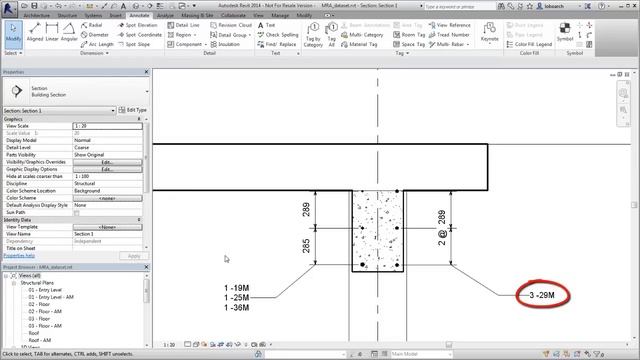Viewport: 640px width, 360px height.
Task: Start the Detail Line tool
Action: (x=183, y=25)
